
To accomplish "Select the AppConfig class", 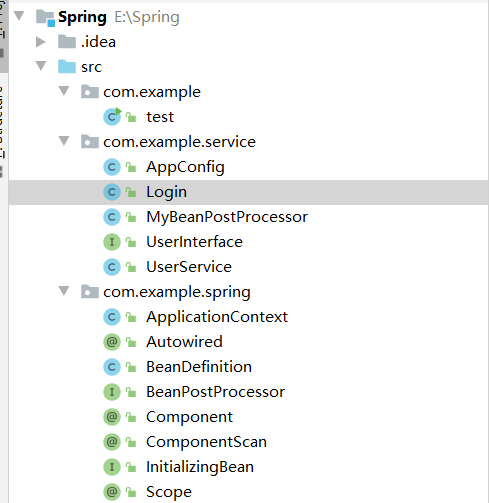I will point(185,167).
